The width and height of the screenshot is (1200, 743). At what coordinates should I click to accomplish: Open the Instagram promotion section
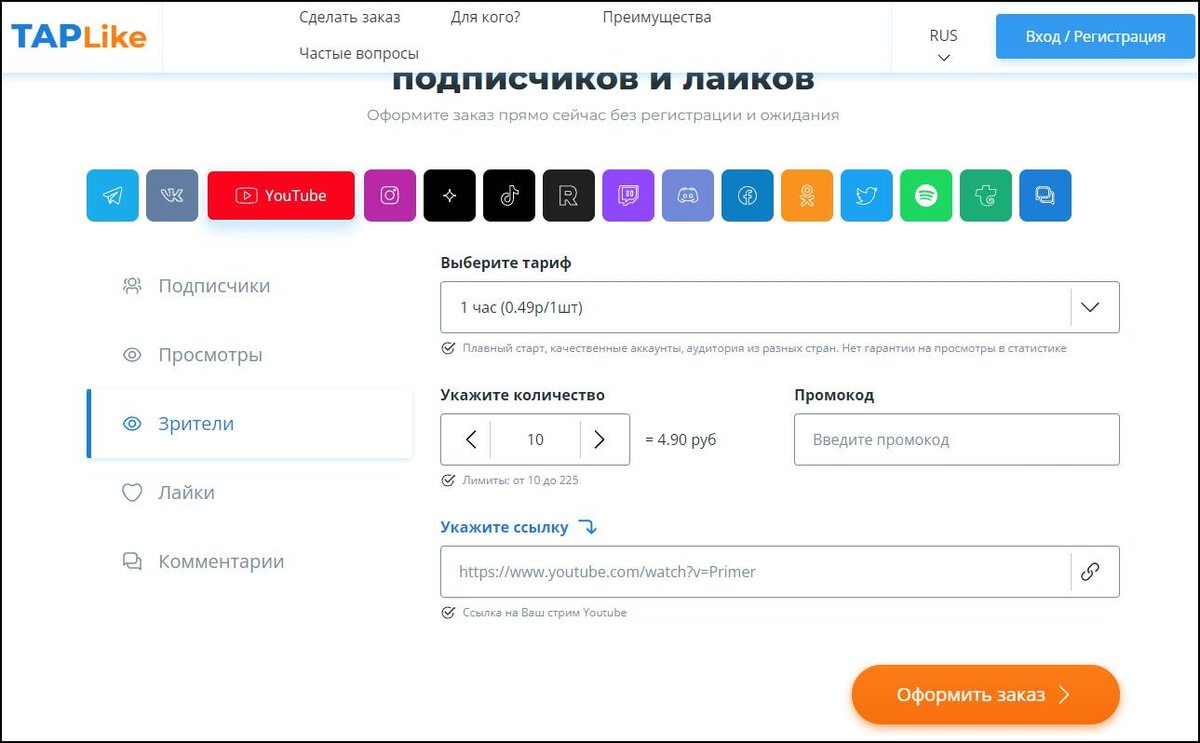pyautogui.click(x=390, y=195)
